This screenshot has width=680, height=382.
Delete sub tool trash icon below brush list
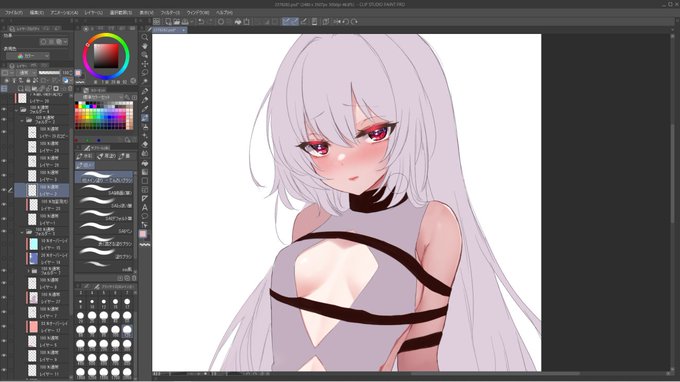(x=134, y=278)
